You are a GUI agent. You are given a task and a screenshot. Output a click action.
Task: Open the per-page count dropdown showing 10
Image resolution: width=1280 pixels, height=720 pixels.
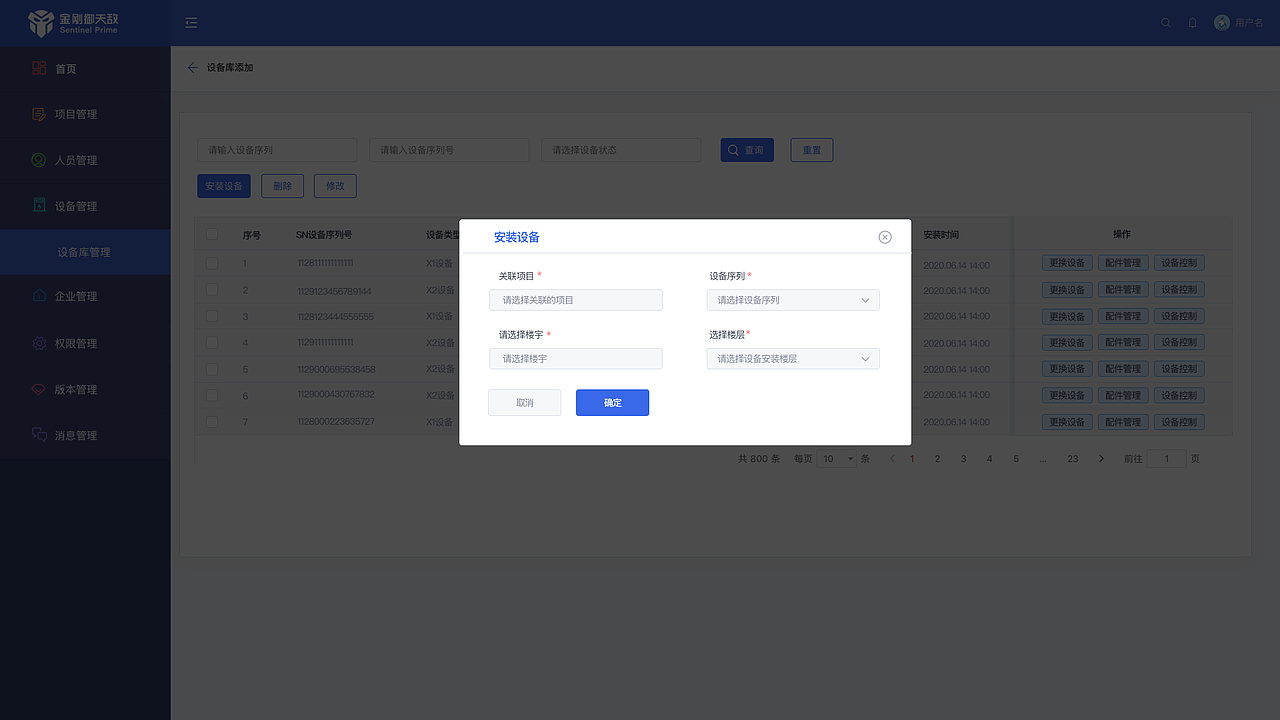pos(837,459)
